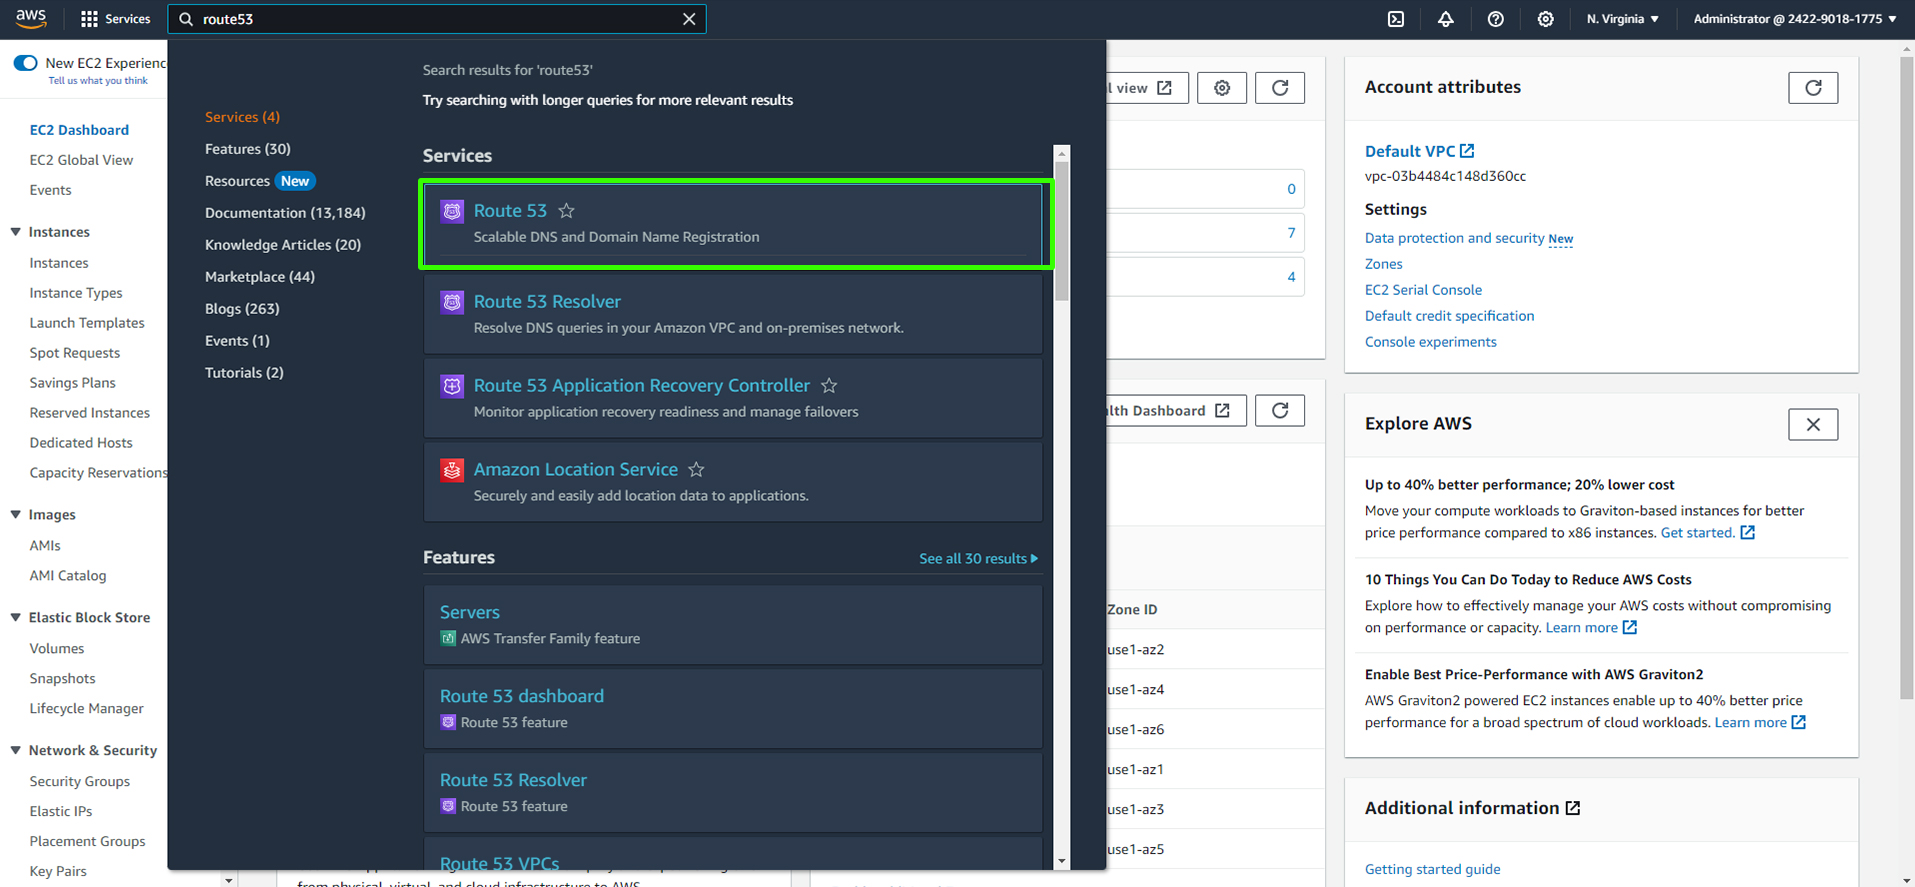
Task: Click the Amazon Location Service red icon
Action: click(x=452, y=470)
